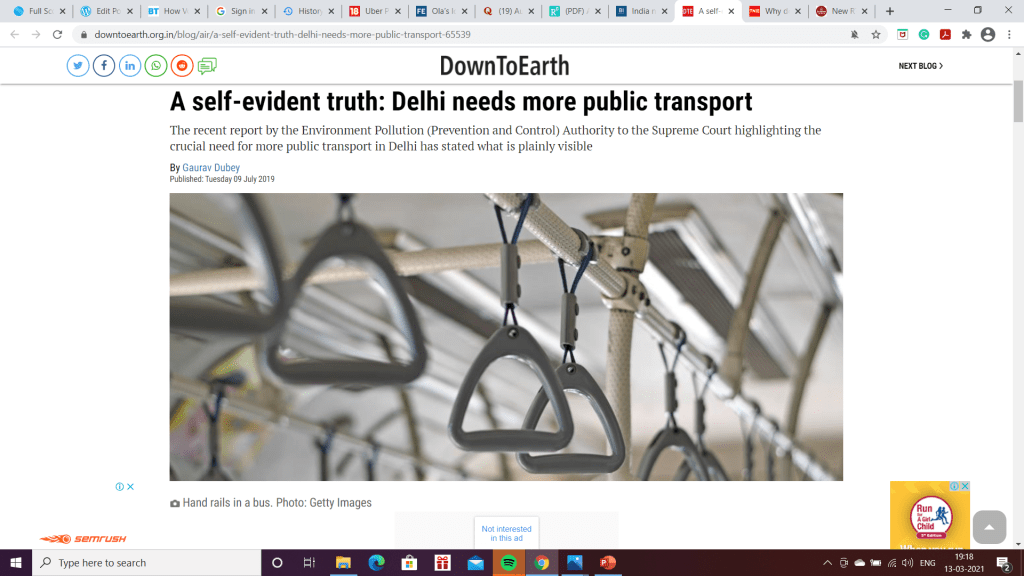Show hidden system tray icons arrow

pos(827,563)
